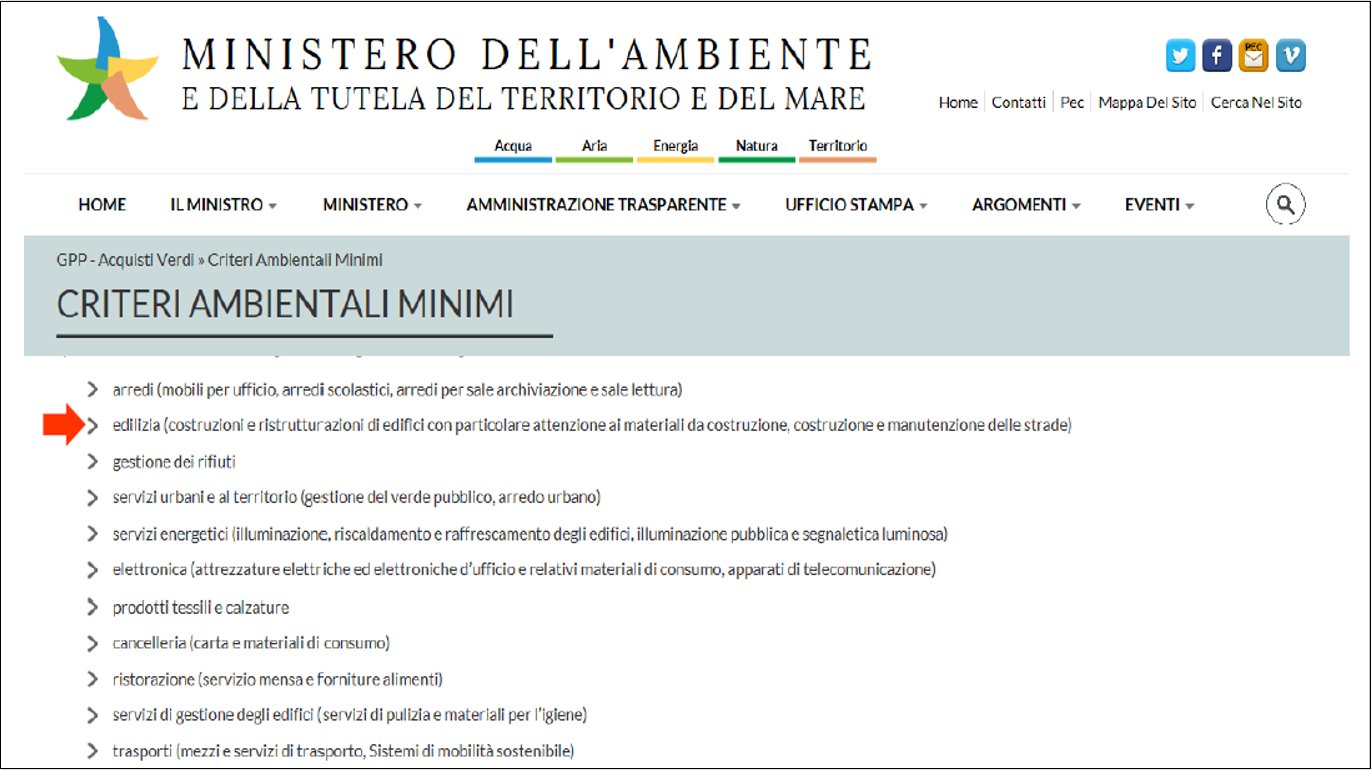Image resolution: width=1371 pixels, height=770 pixels.
Task: Expand the chevron beside trasporti
Action: point(92,750)
